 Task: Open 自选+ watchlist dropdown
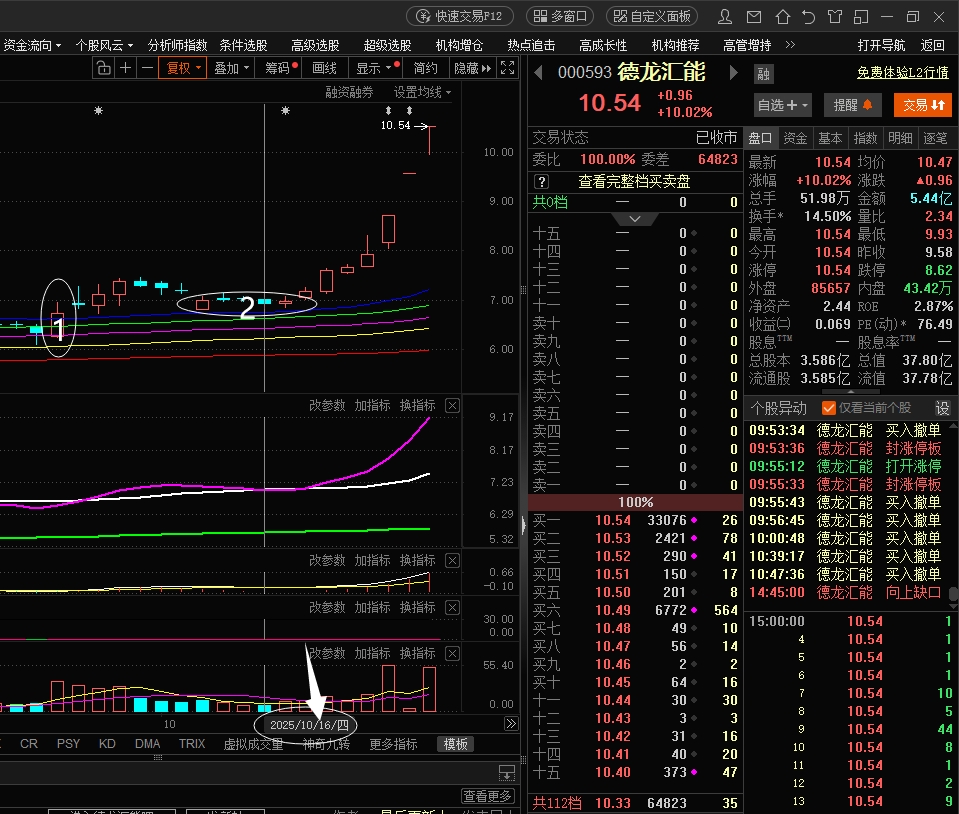[783, 105]
